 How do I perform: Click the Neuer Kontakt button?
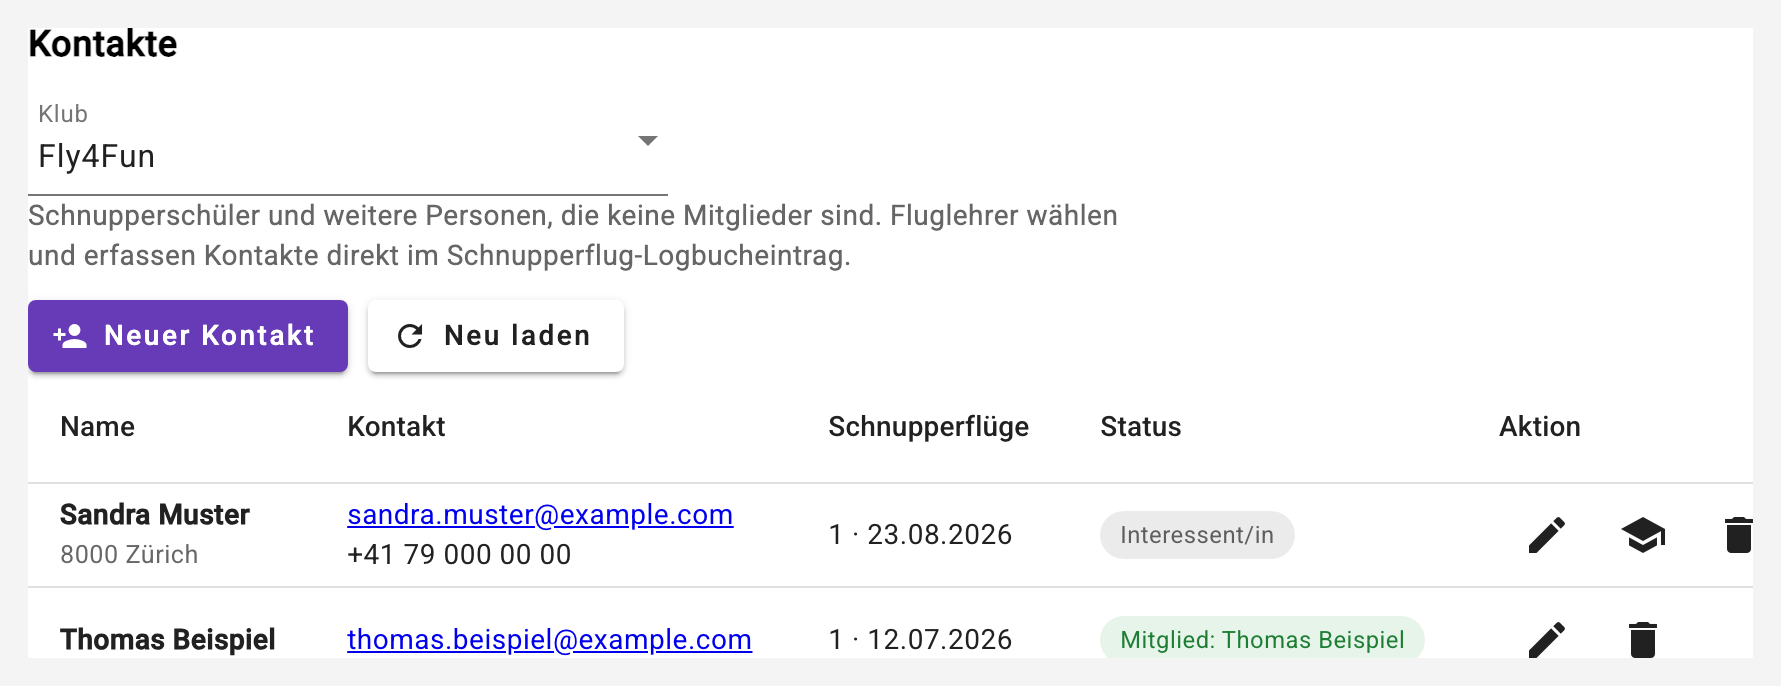click(188, 336)
